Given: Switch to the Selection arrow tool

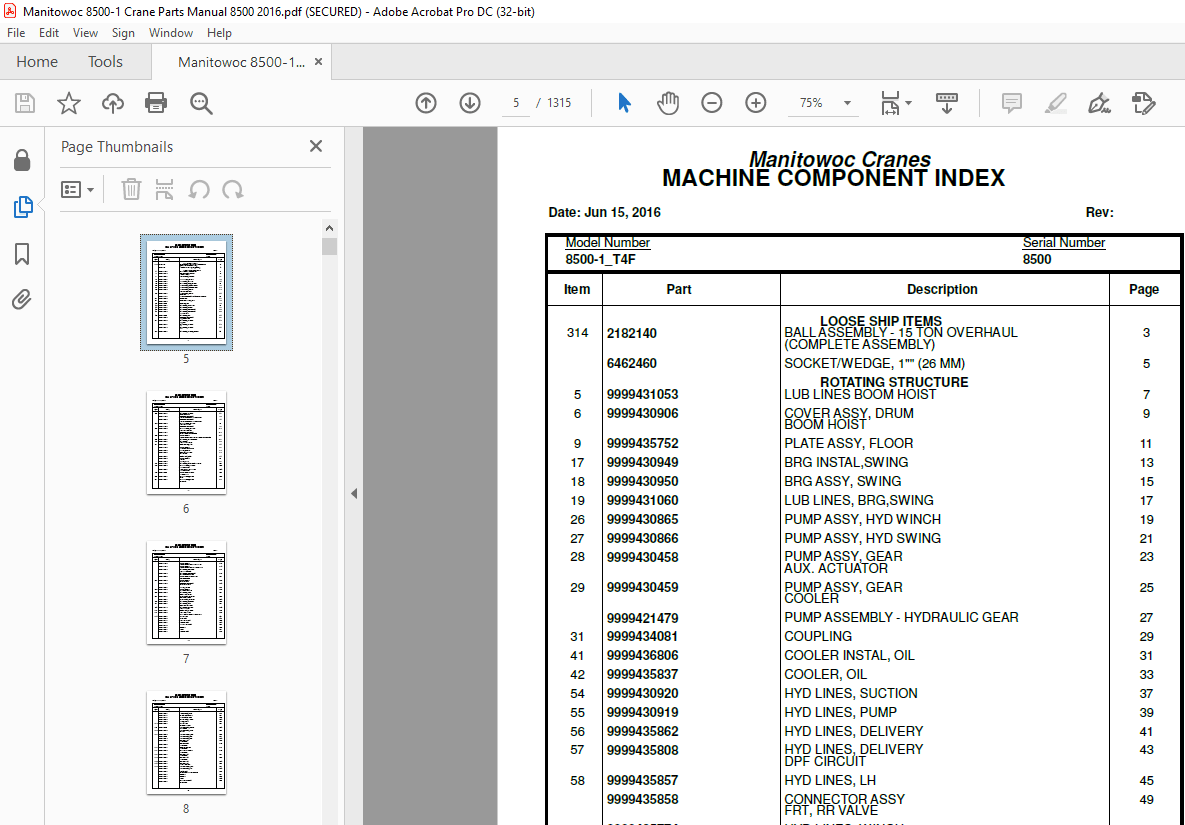Looking at the screenshot, I should [x=623, y=102].
